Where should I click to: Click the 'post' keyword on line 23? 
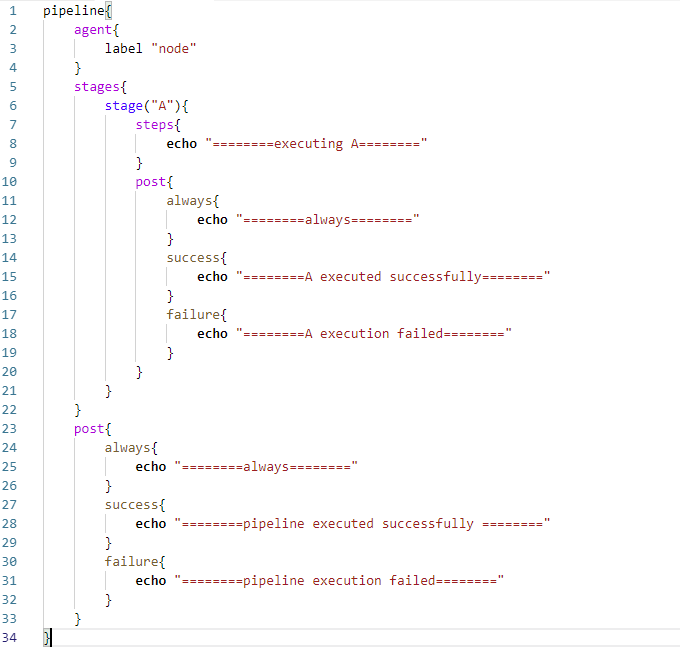click(x=89, y=428)
